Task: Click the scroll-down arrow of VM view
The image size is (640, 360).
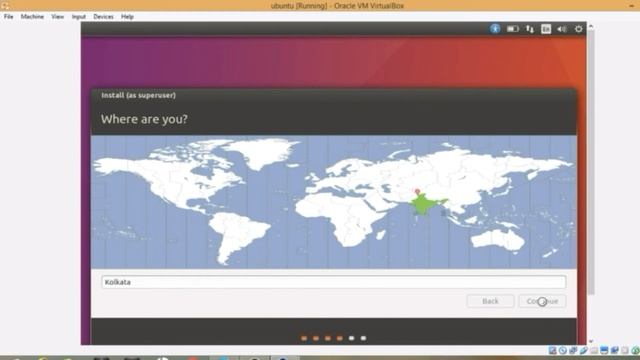Action: 591,341
